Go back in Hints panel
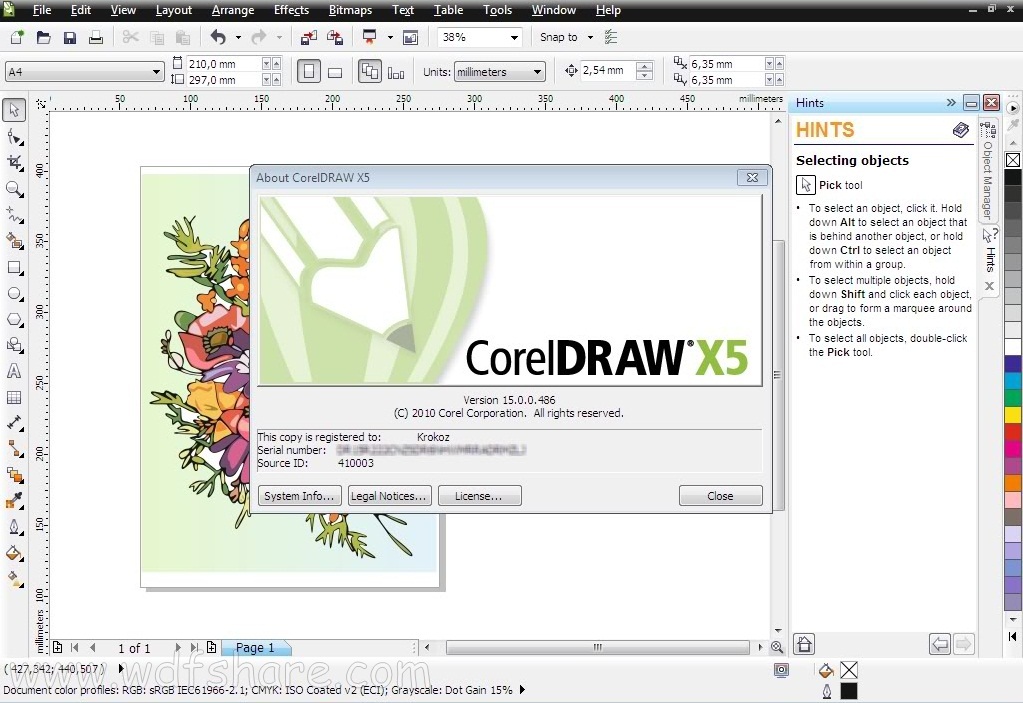Screen dimensions: 1023x703 click(939, 644)
